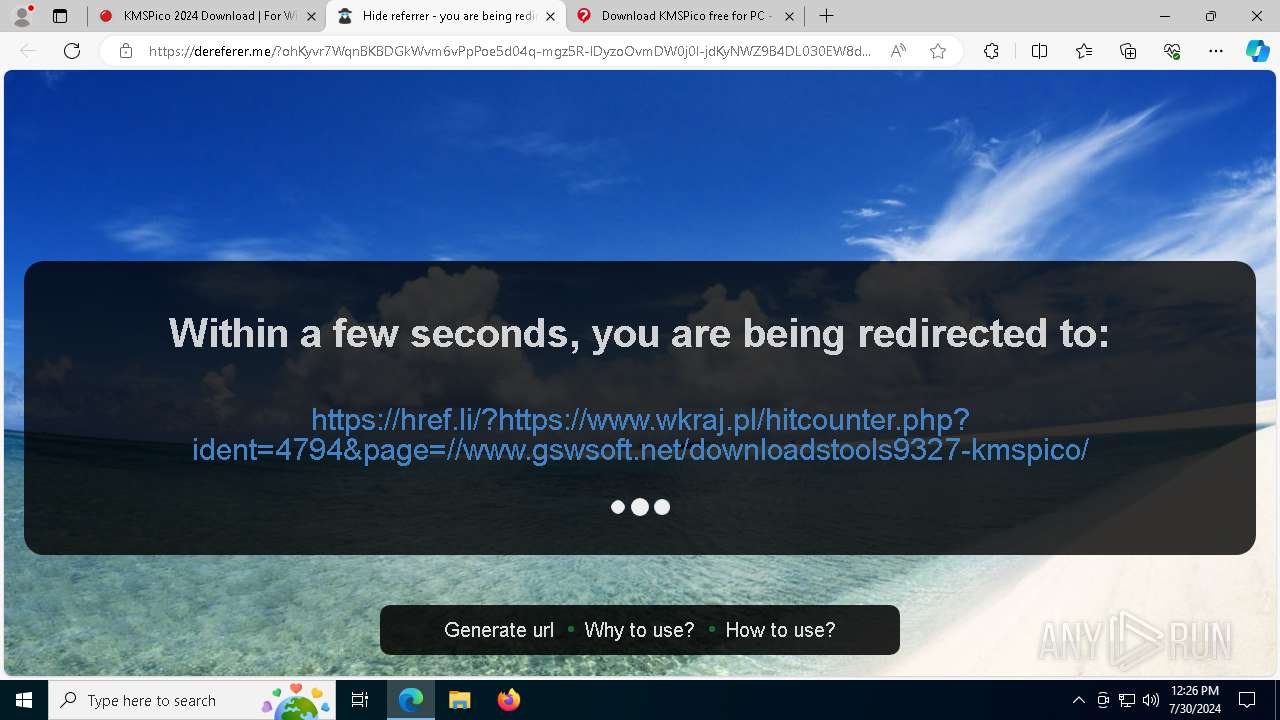The image size is (1280, 720).
Task: Close the Download KMSPico free for PC tab
Action: pos(789,16)
